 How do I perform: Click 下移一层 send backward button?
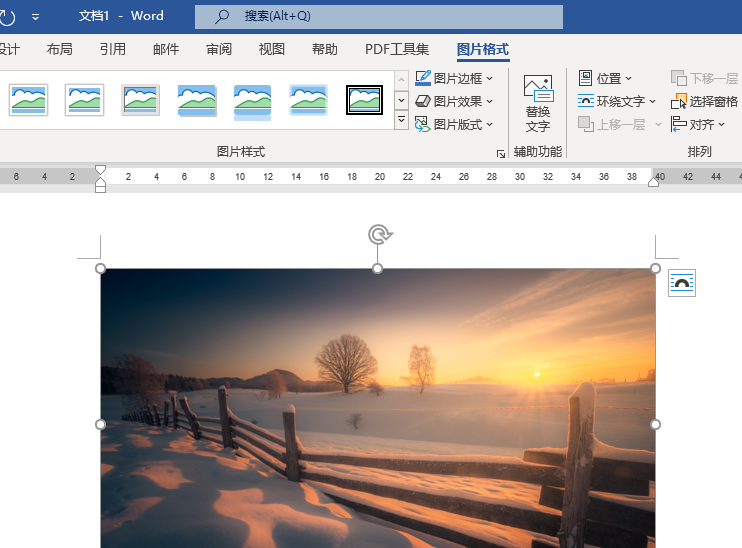pos(705,78)
